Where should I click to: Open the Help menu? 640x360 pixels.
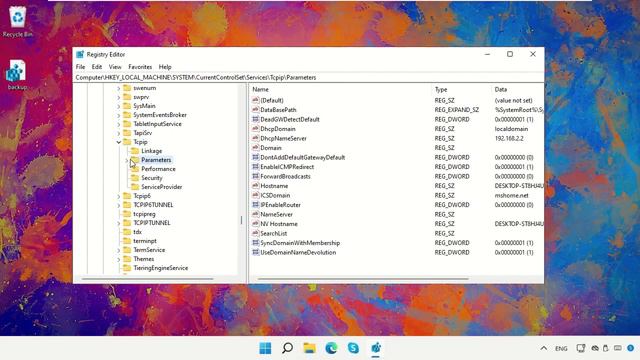tap(165, 67)
